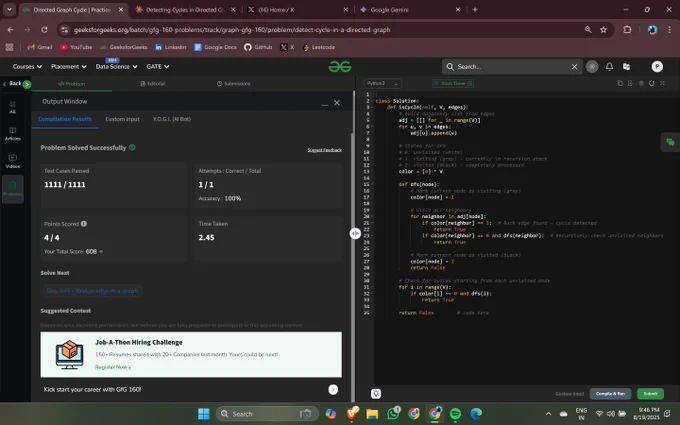680x425 pixels.
Task: Open the Leetcode bookmark
Action: point(319,47)
